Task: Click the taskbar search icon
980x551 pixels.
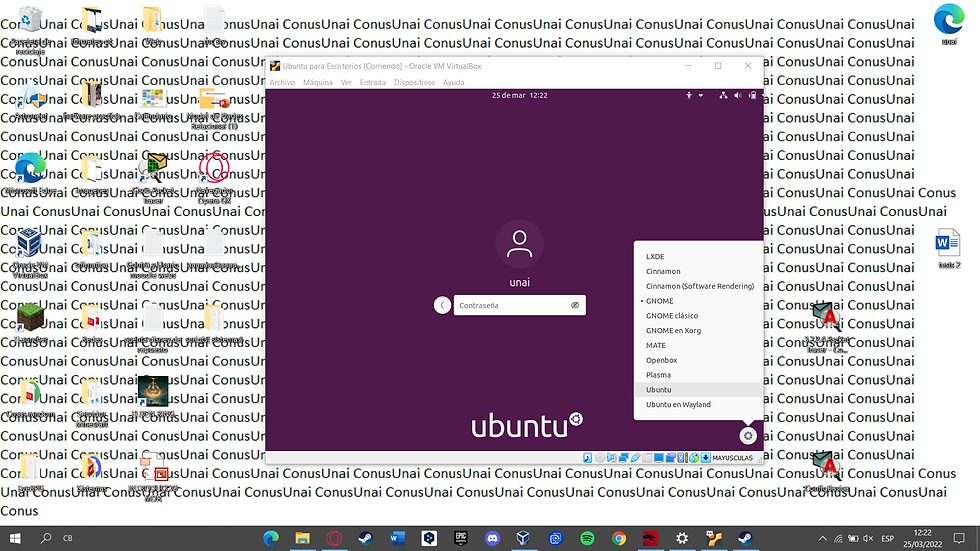Action: coord(46,538)
